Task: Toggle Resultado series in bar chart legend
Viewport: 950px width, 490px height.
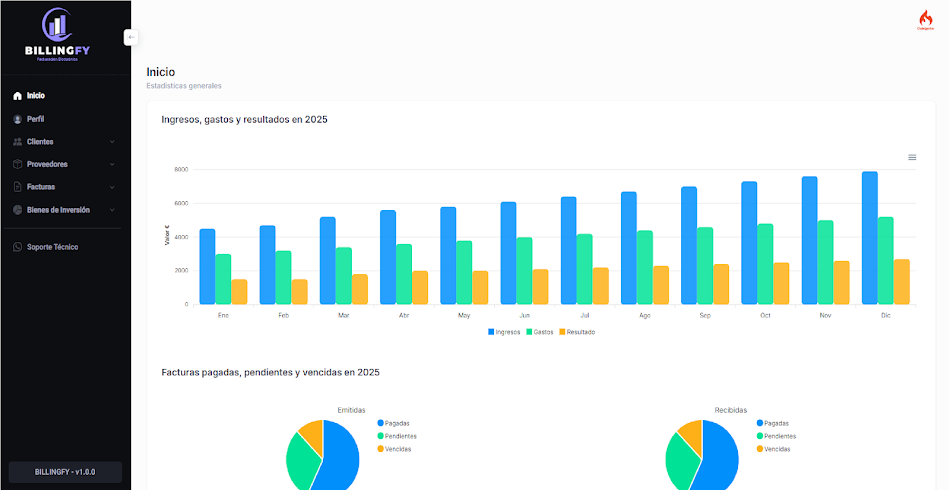Action: point(576,332)
